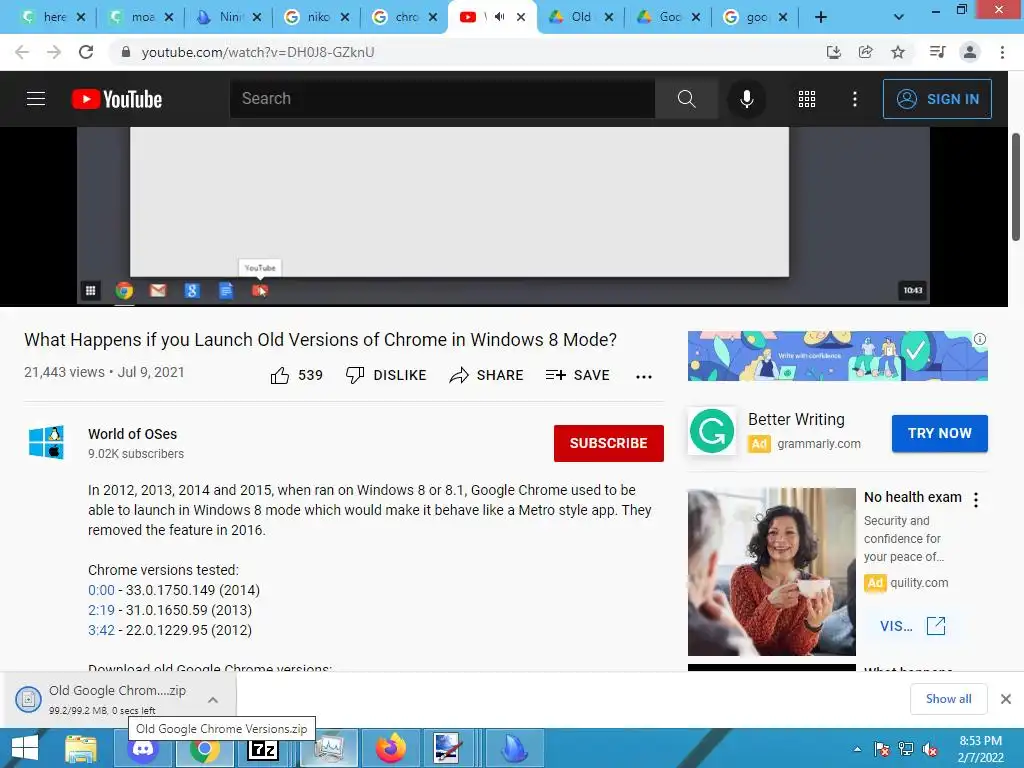Reload the page
The height and width of the screenshot is (768, 1024).
(86, 52)
